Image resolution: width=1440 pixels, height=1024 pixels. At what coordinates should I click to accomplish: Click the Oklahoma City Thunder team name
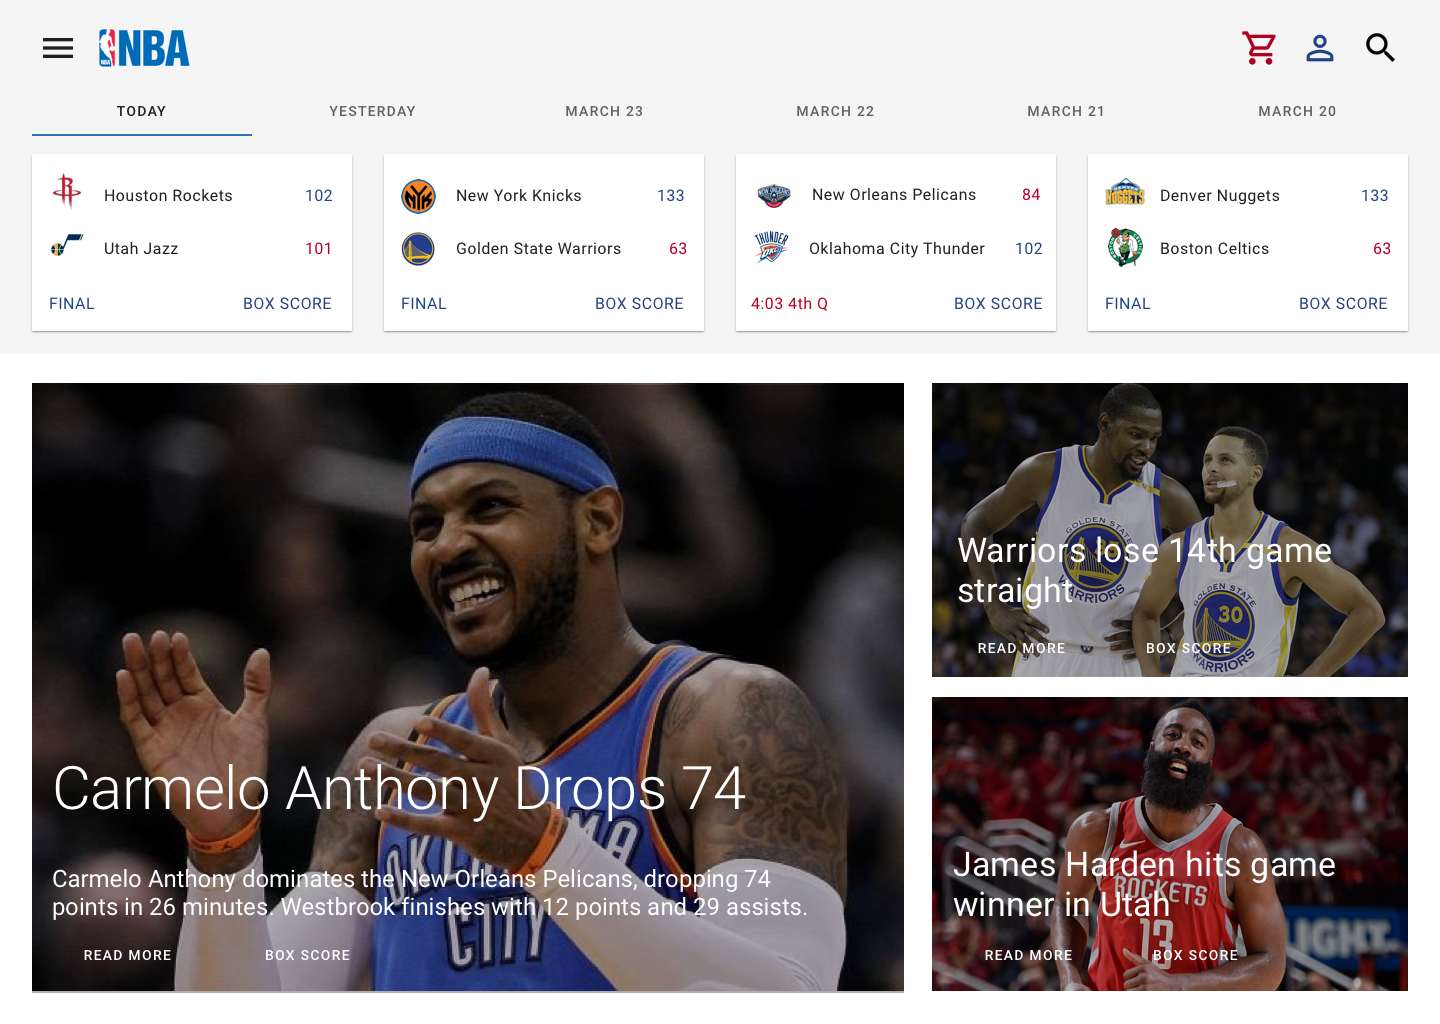897,249
